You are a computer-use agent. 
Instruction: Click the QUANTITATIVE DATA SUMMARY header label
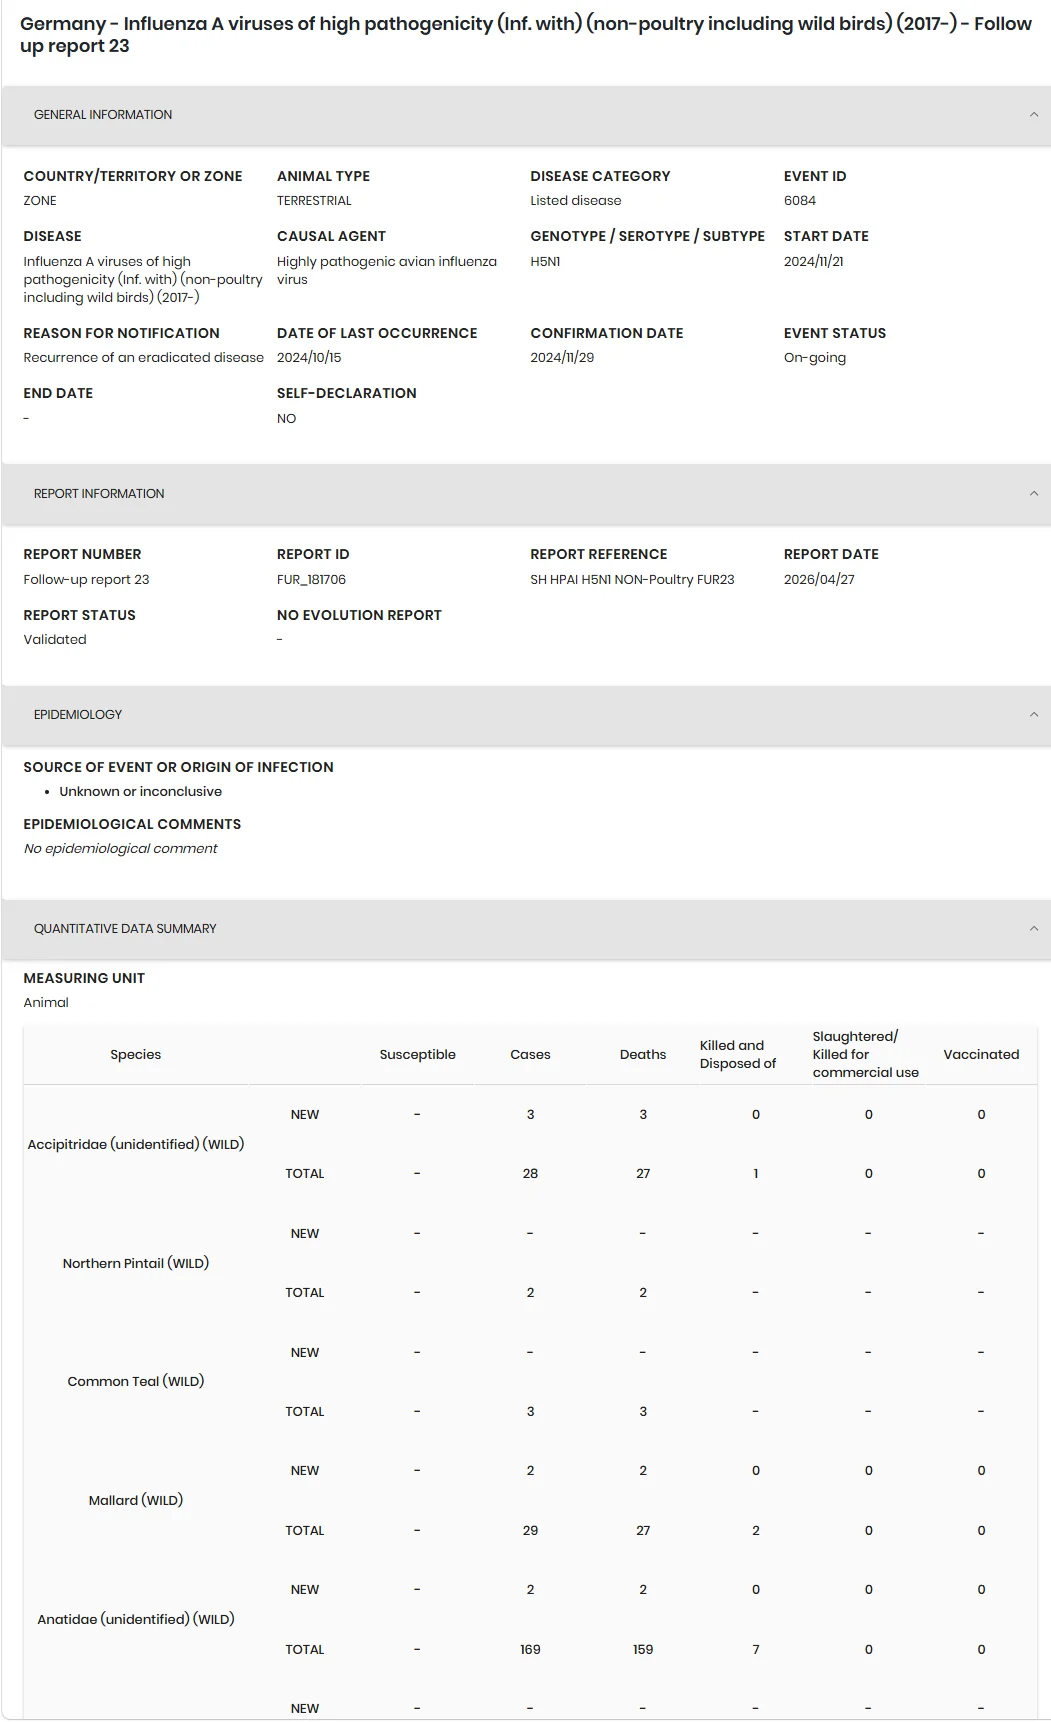125,929
